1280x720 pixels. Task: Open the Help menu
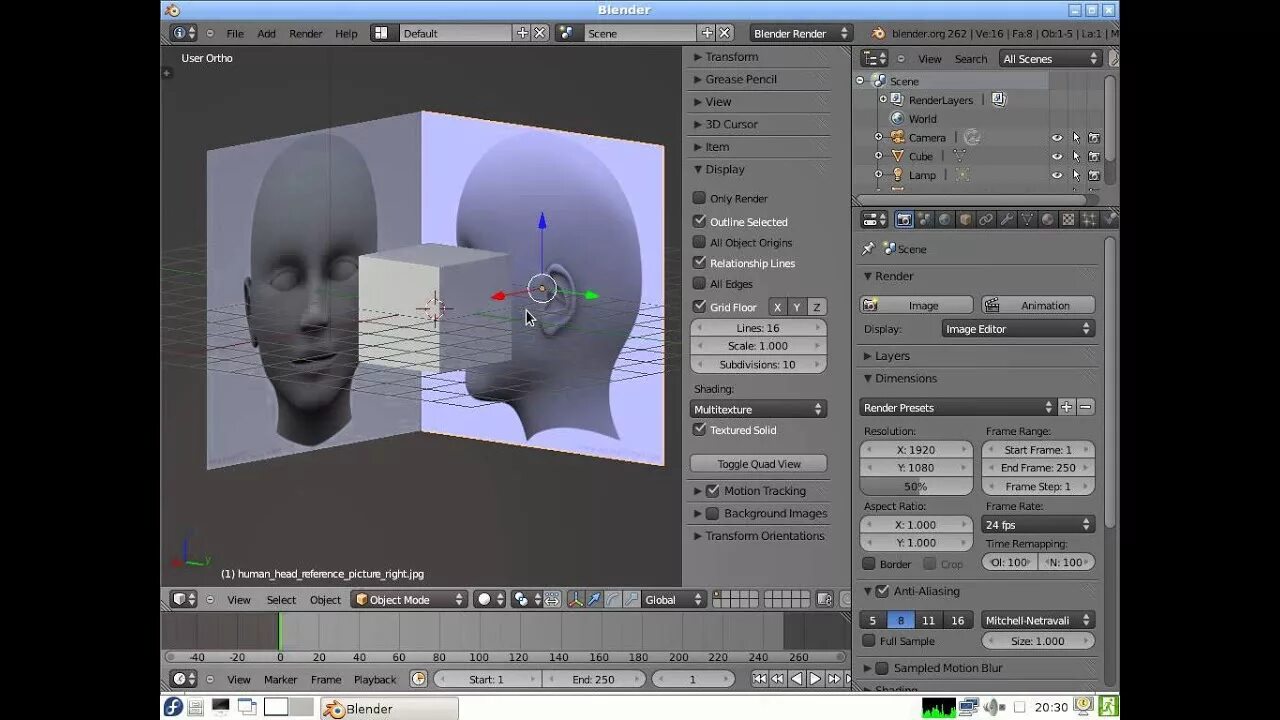click(346, 33)
